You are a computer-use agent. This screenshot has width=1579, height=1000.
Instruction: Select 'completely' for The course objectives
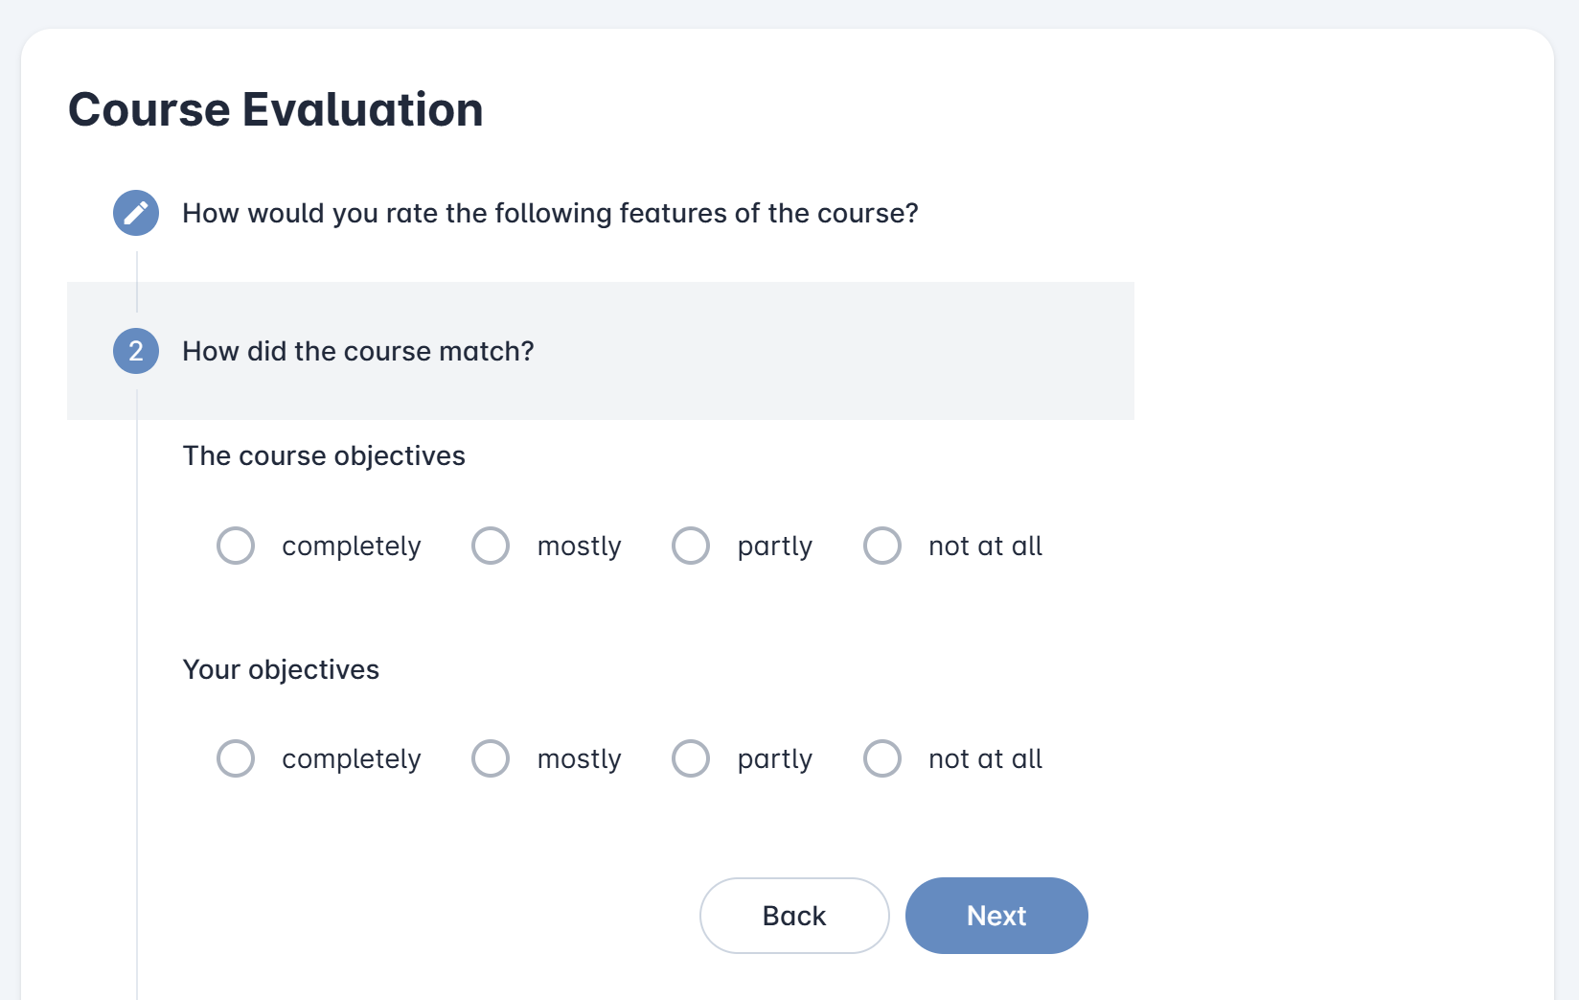(236, 546)
